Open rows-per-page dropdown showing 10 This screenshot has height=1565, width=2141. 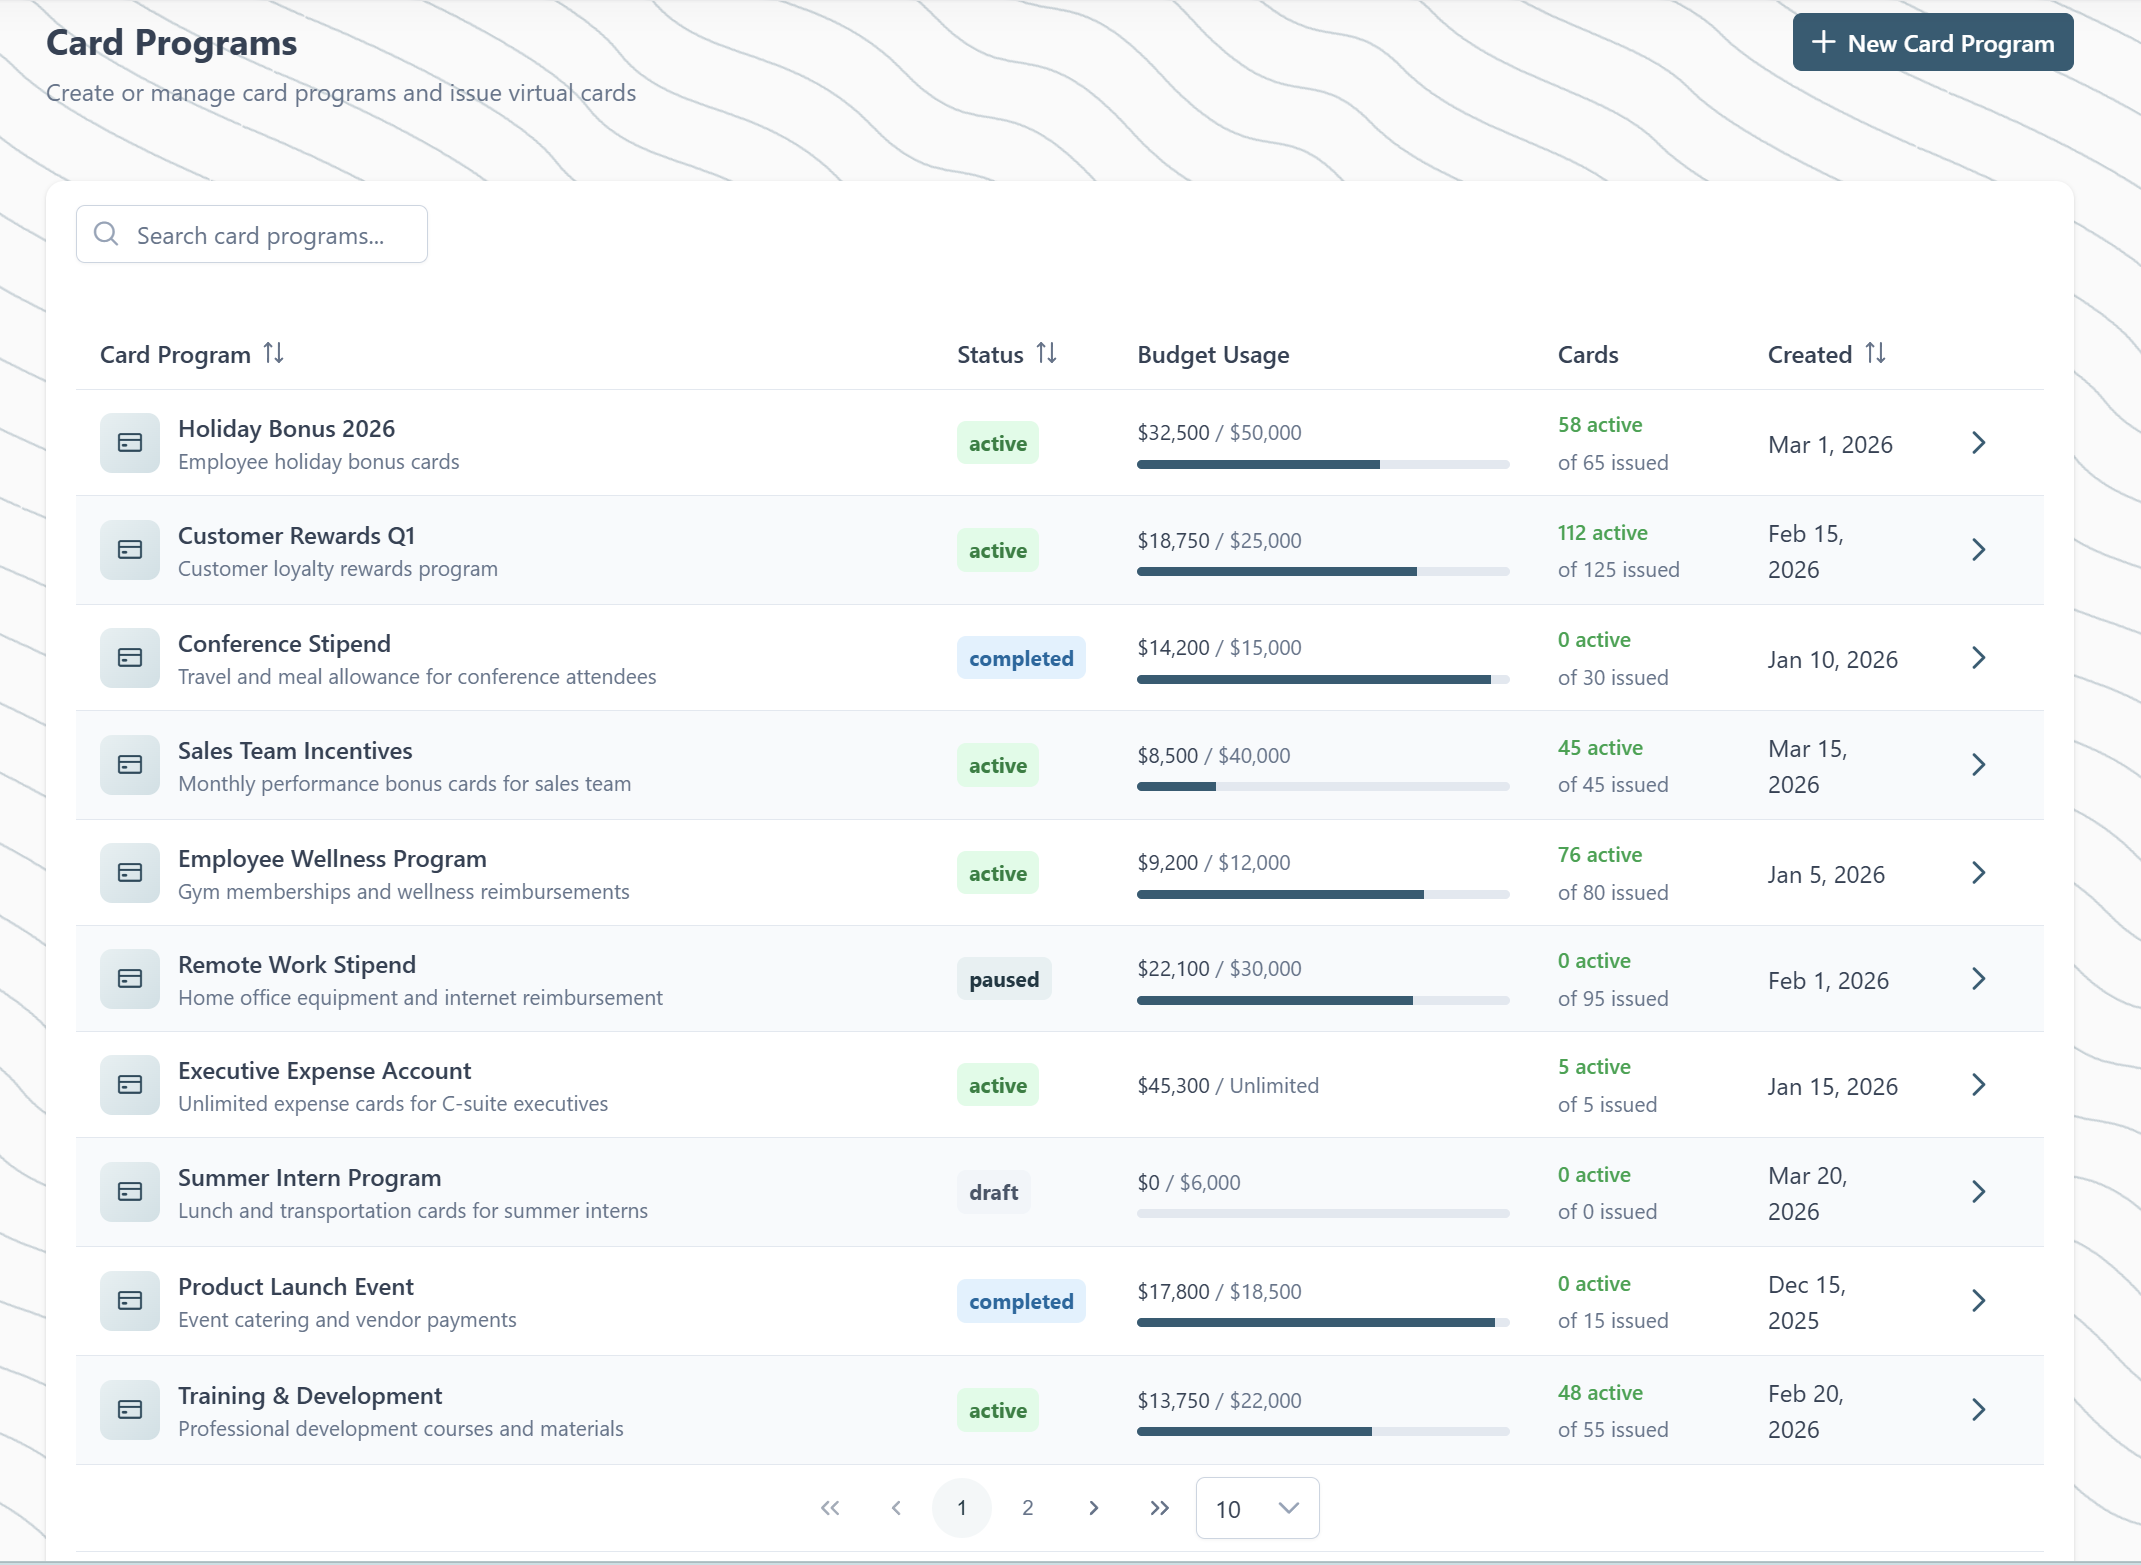point(1257,1508)
